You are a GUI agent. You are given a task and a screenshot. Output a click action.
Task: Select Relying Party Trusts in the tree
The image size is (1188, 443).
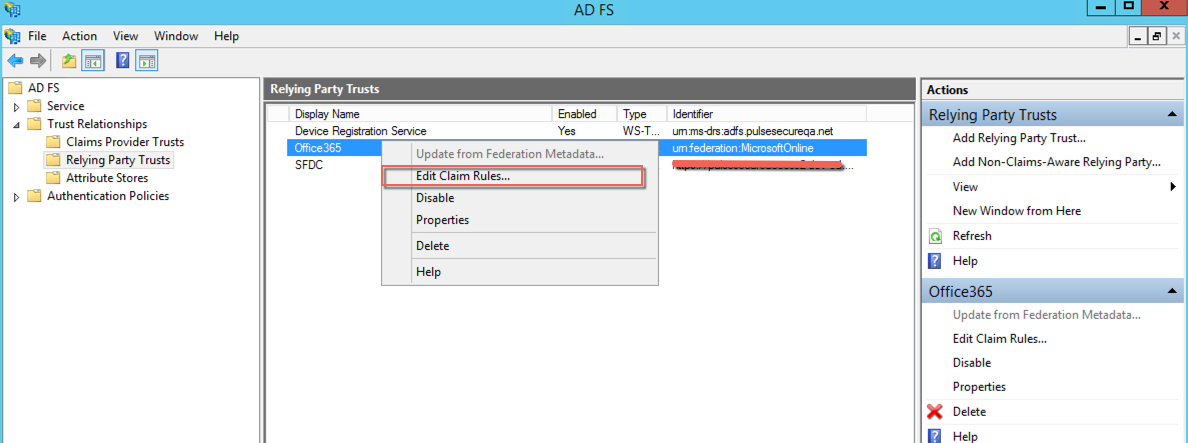(x=118, y=160)
